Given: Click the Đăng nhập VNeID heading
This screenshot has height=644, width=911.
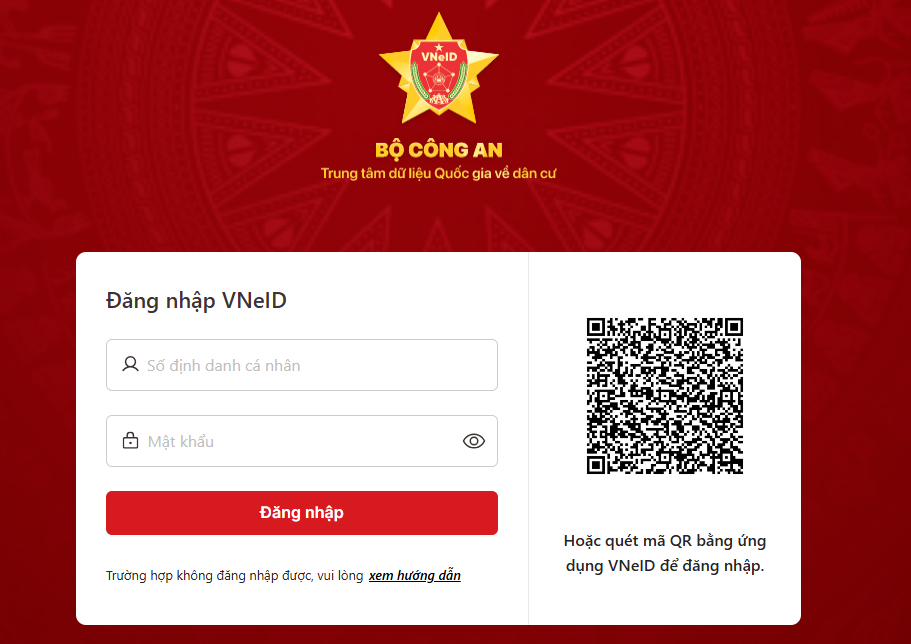Looking at the screenshot, I should pos(196,300).
